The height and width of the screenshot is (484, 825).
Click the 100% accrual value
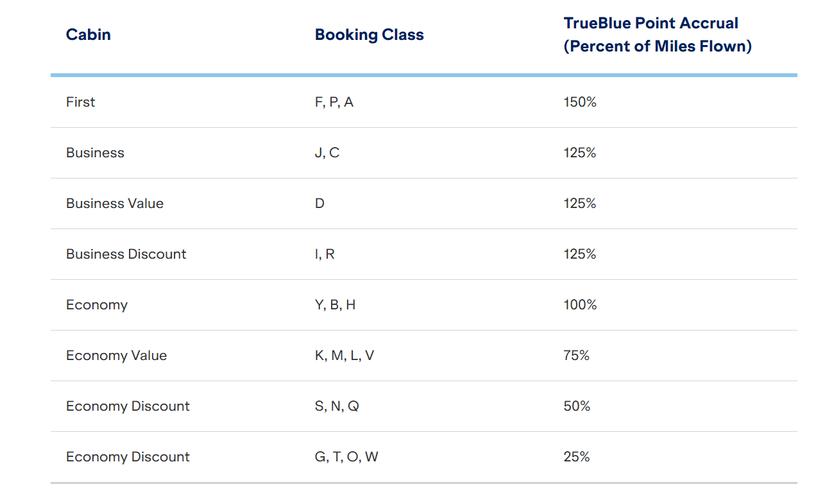point(580,305)
